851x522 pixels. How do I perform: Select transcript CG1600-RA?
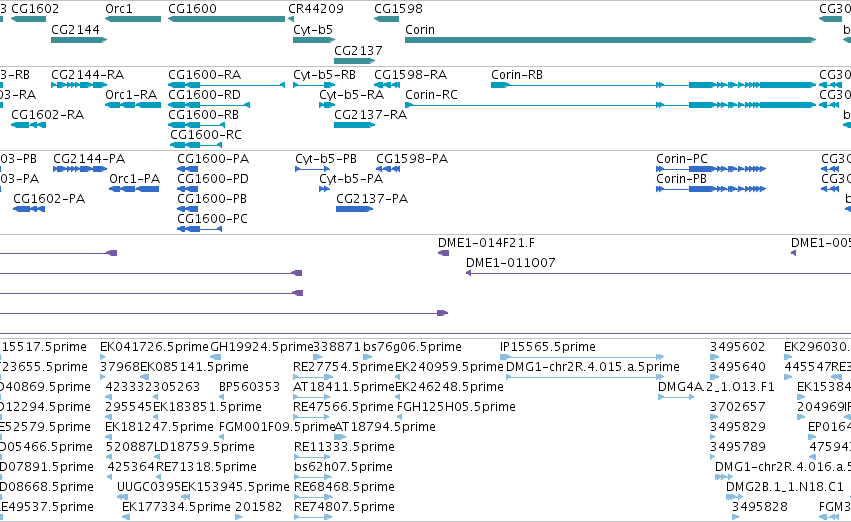pyautogui.click(x=226, y=85)
